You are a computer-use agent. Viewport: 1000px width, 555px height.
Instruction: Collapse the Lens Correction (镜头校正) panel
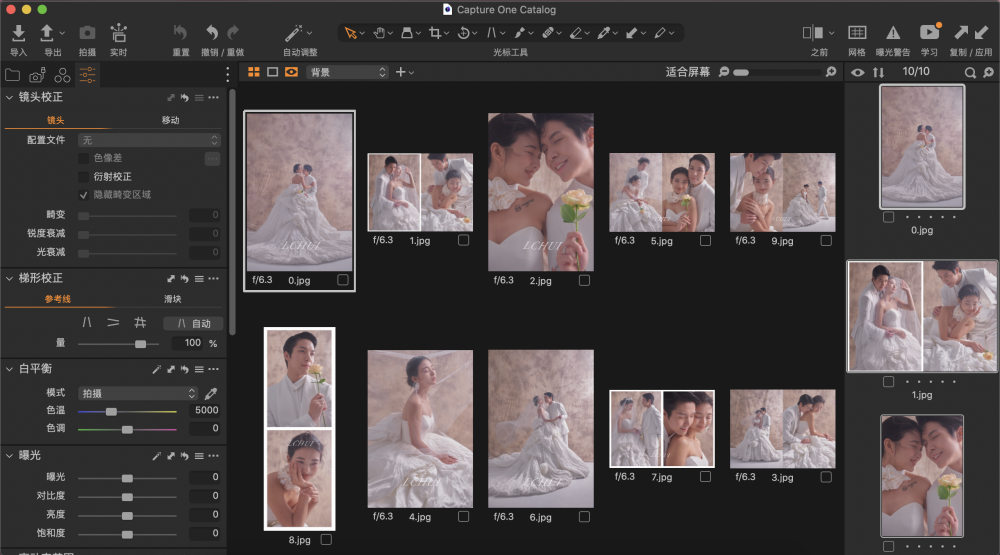point(10,97)
